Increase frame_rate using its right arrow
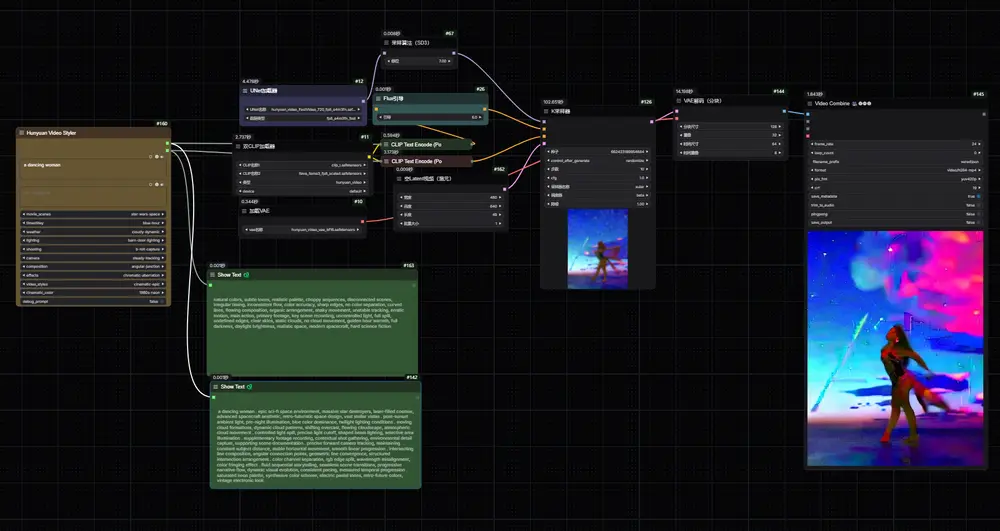The image size is (1000, 531). [979, 144]
